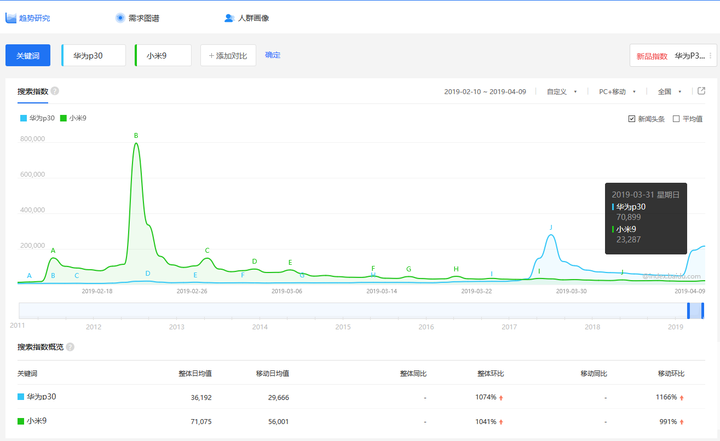The image size is (720, 441).
Task: Click green news marker B at peak
Action: [x=136, y=136]
